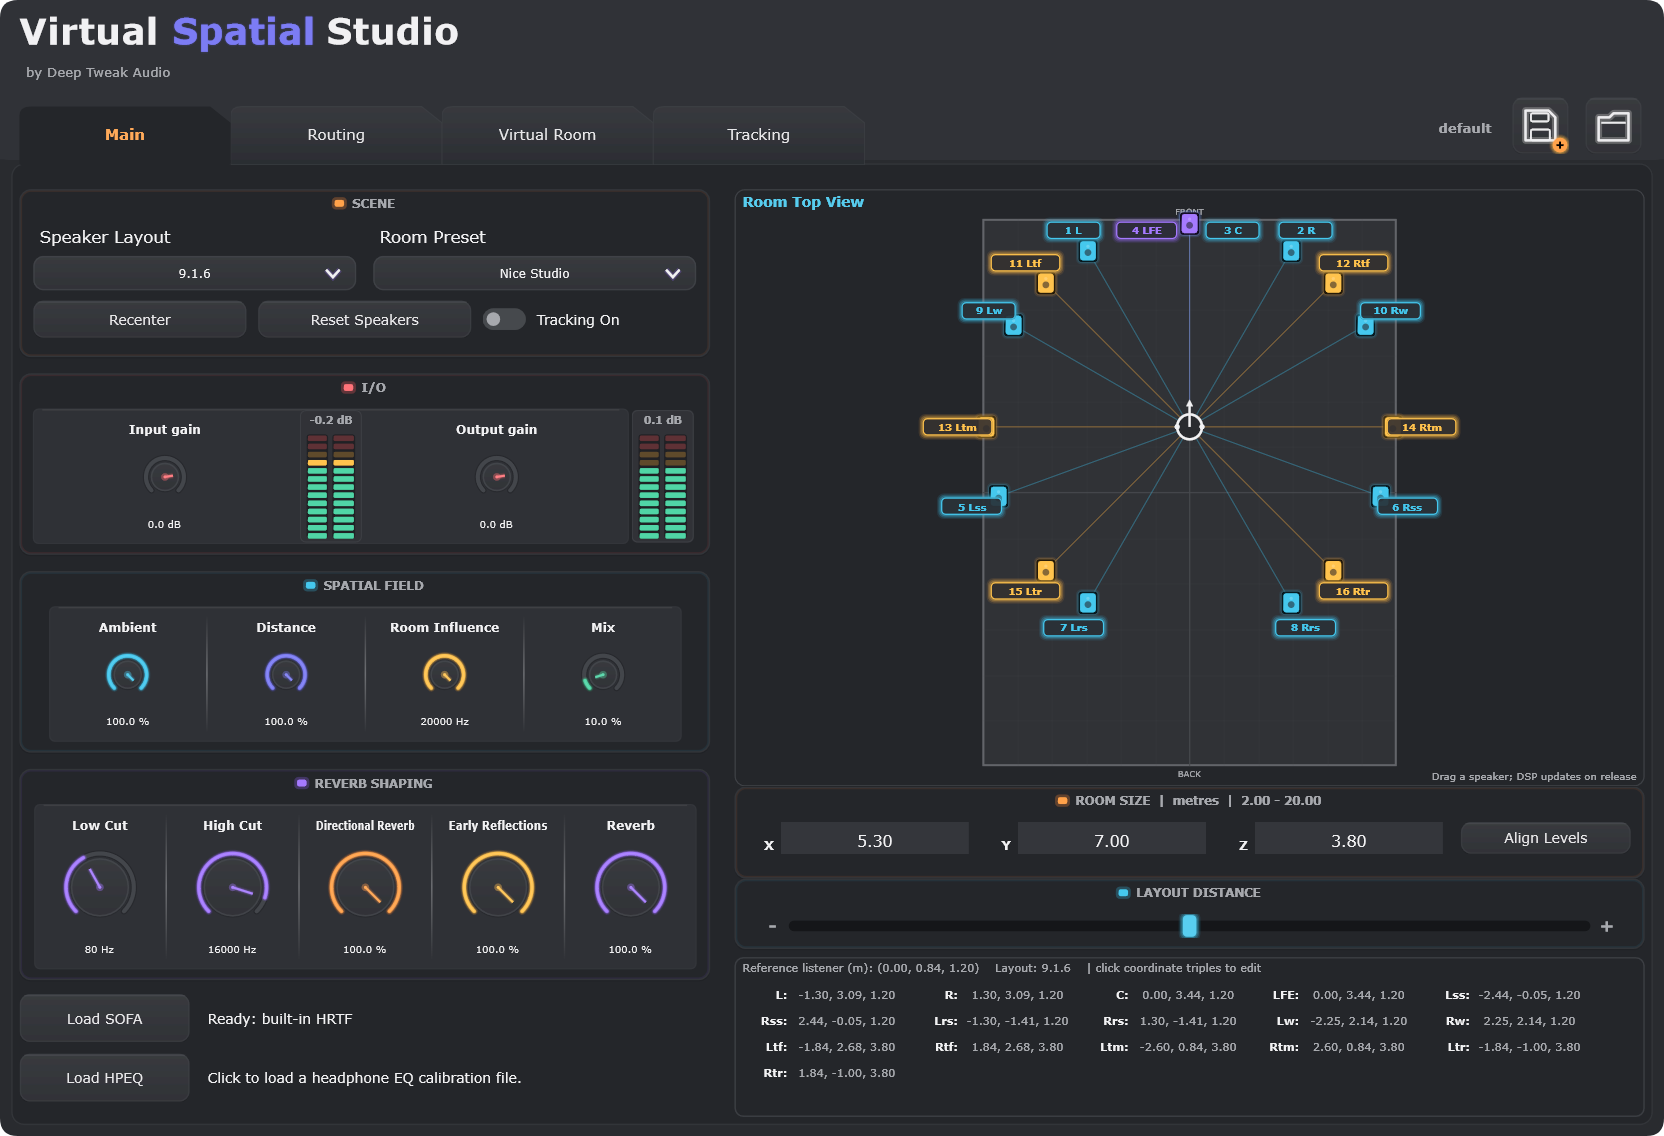Click the Early Reflections knob
This screenshot has width=1664, height=1136.
pos(498,886)
